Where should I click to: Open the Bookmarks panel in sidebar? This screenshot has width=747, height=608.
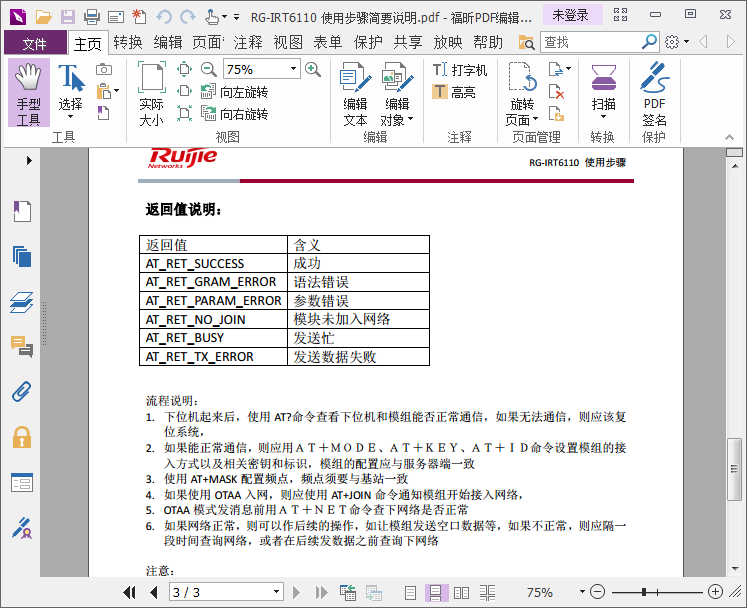(x=22, y=211)
